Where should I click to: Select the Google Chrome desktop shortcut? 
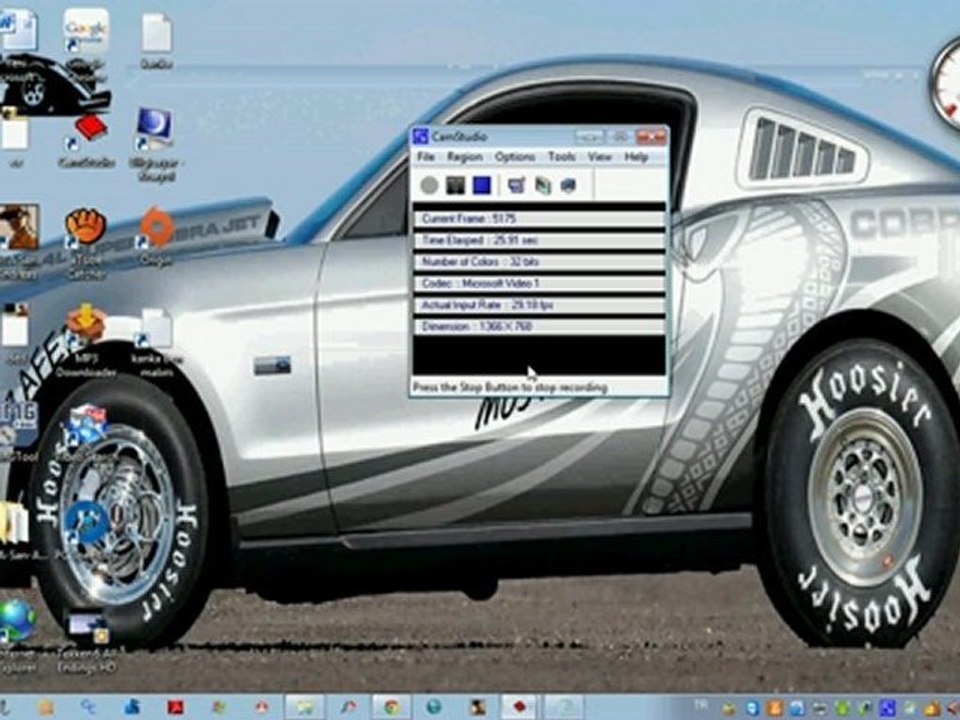(86, 44)
